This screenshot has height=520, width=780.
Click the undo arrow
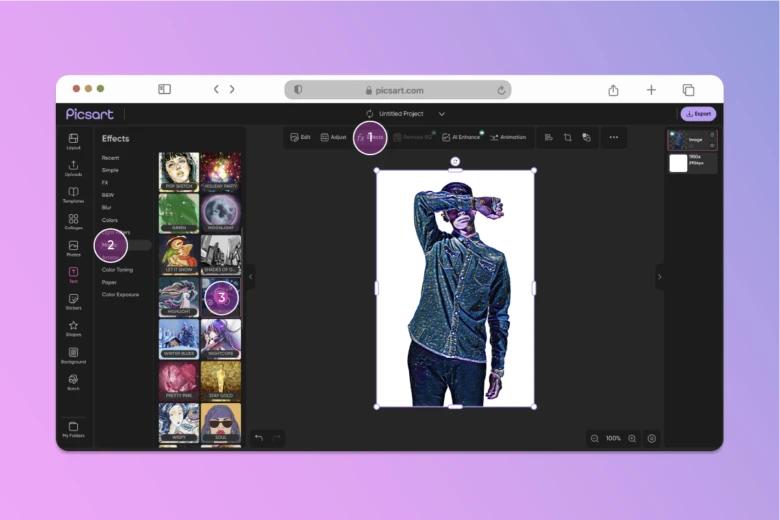click(x=259, y=438)
